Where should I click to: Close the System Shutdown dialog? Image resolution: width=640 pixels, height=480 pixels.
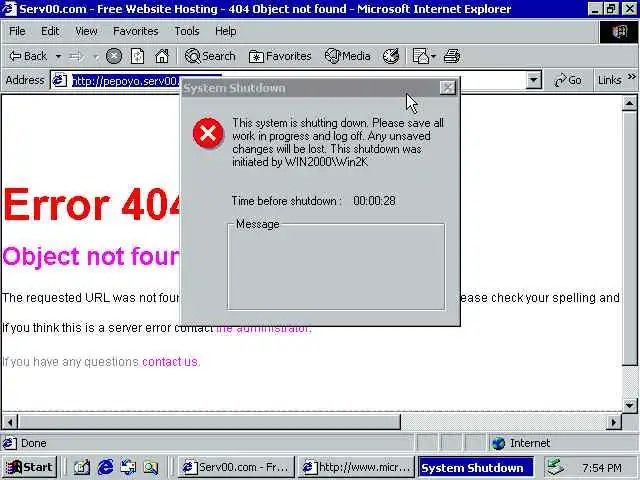pyautogui.click(x=448, y=88)
